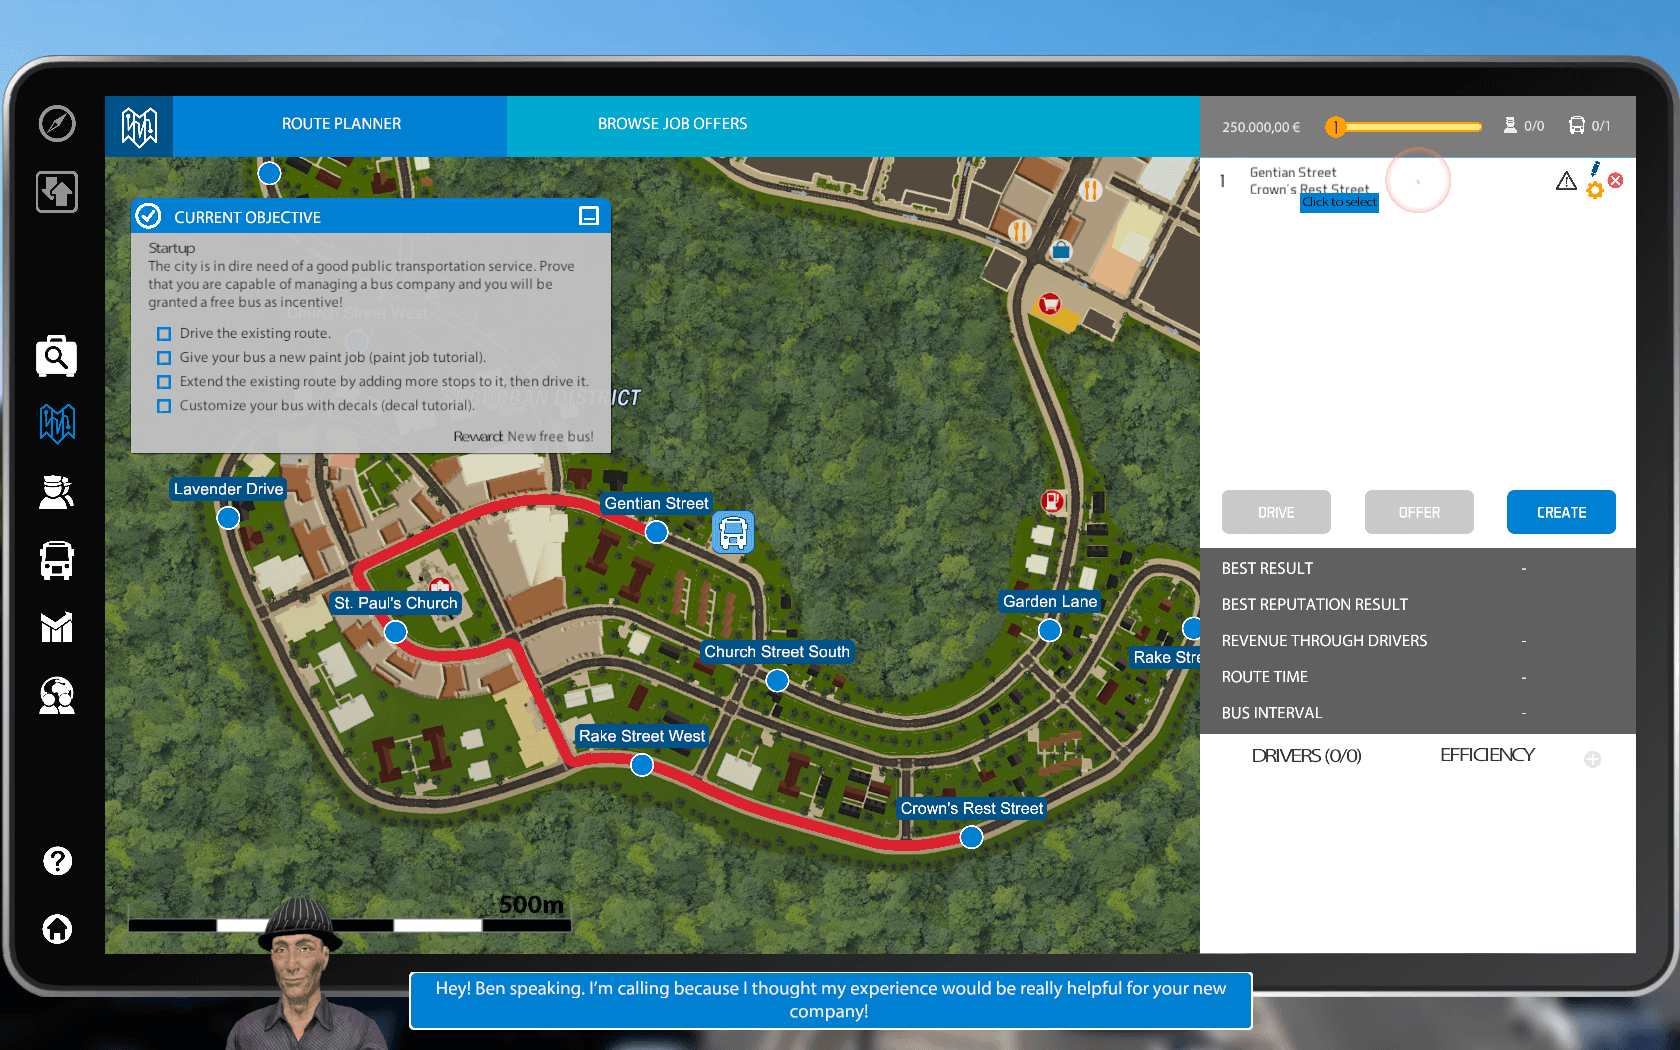Open the Efficiency tab
This screenshot has height=1050, width=1680.
(x=1487, y=755)
